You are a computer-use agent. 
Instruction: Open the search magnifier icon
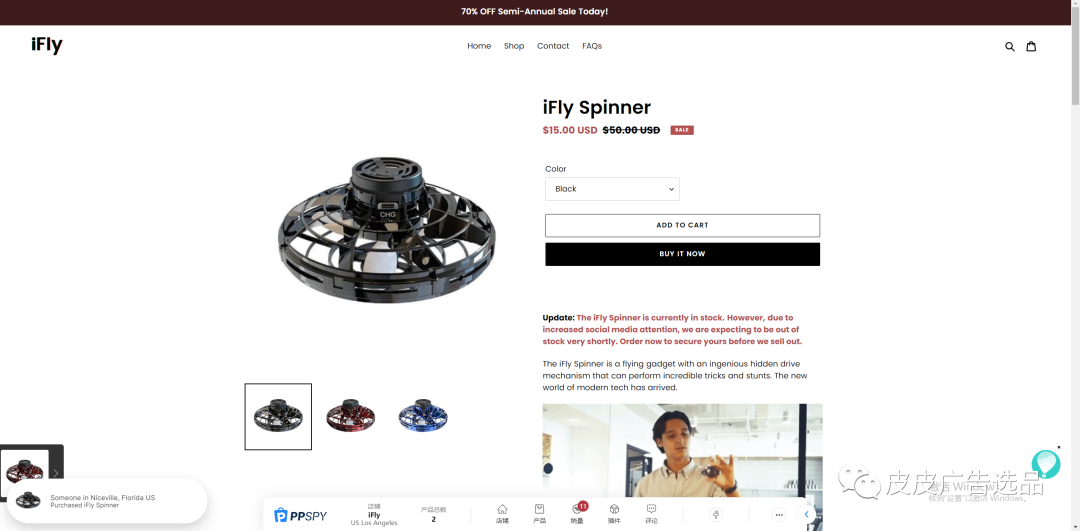(x=1010, y=46)
